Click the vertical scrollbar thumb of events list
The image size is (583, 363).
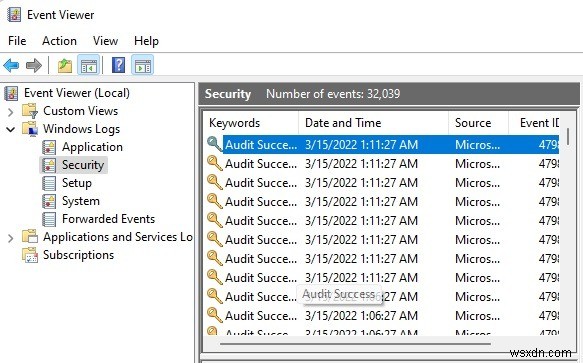pyautogui.click(x=567, y=136)
